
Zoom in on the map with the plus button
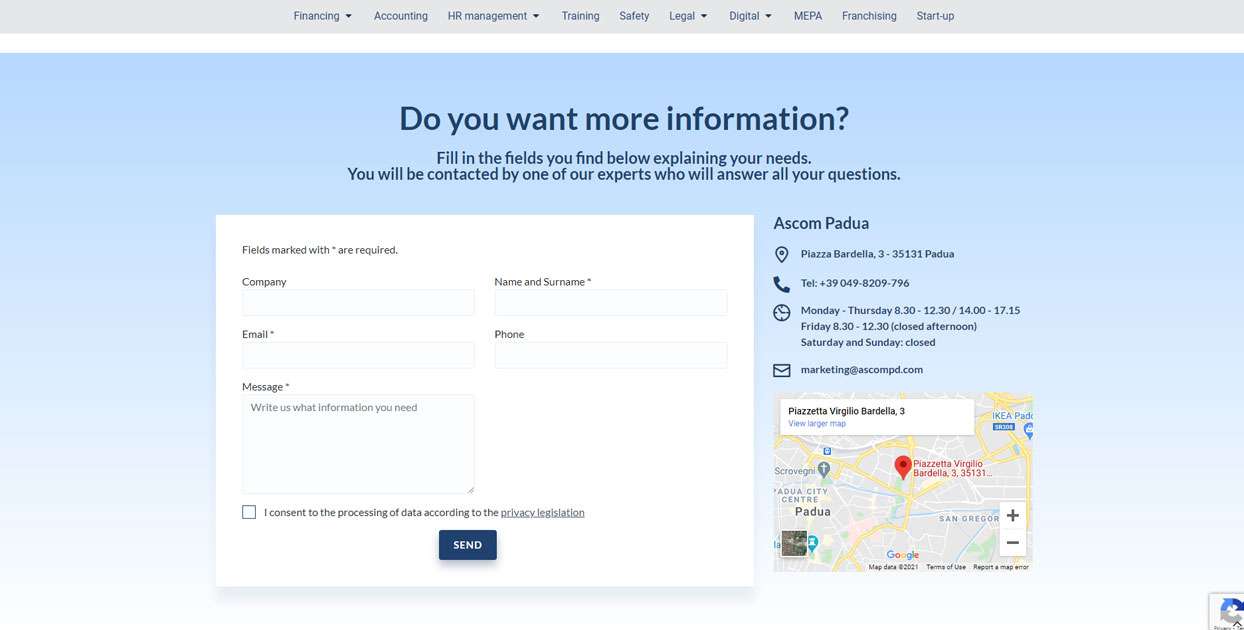(x=1012, y=516)
